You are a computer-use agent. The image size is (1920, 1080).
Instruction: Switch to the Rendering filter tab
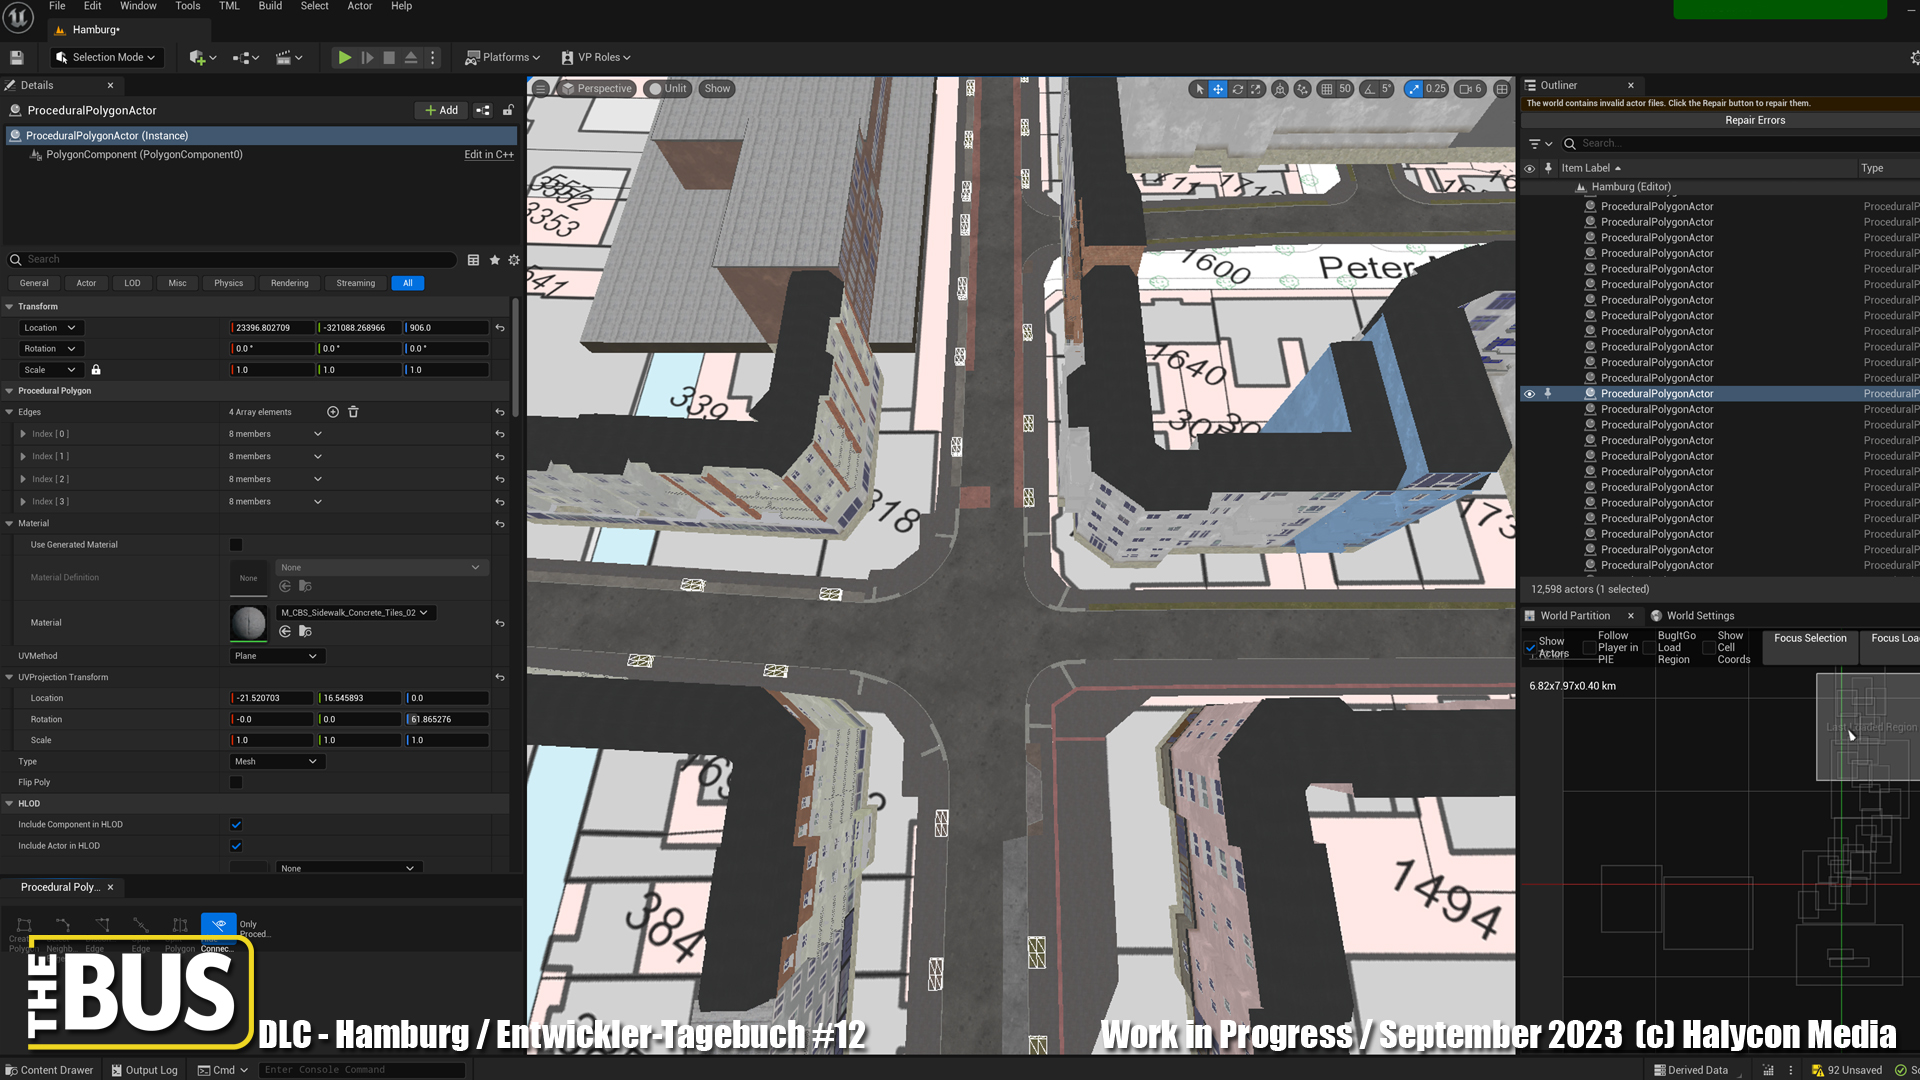pos(289,283)
